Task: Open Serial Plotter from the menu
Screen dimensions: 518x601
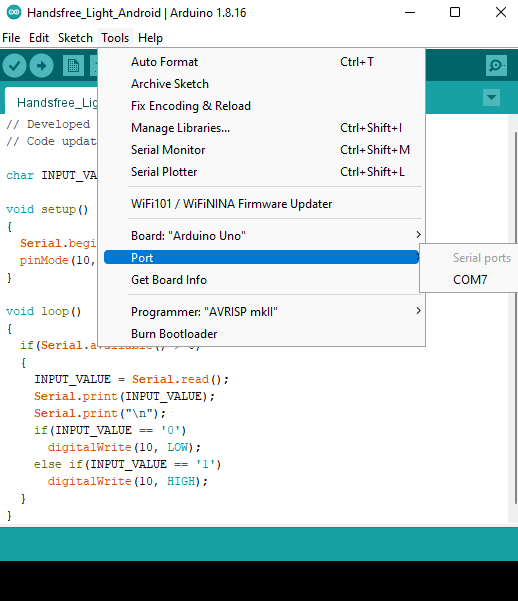Action: point(263,172)
